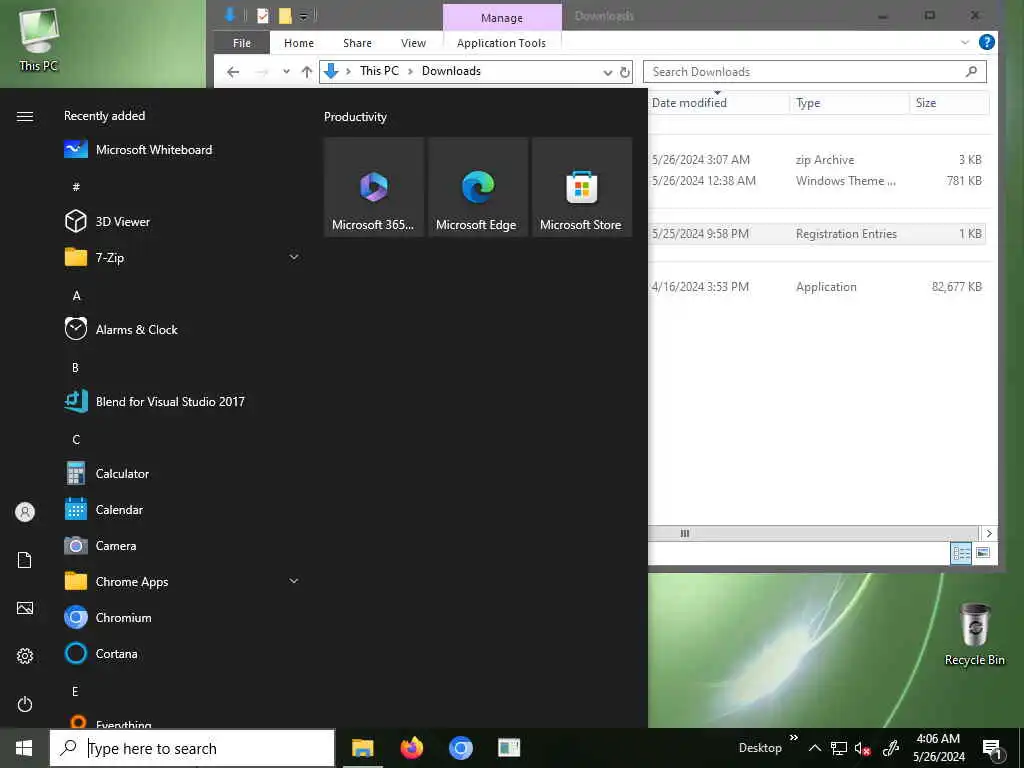The height and width of the screenshot is (768, 1024).
Task: Select the zip Archive row
Action: [817, 160]
